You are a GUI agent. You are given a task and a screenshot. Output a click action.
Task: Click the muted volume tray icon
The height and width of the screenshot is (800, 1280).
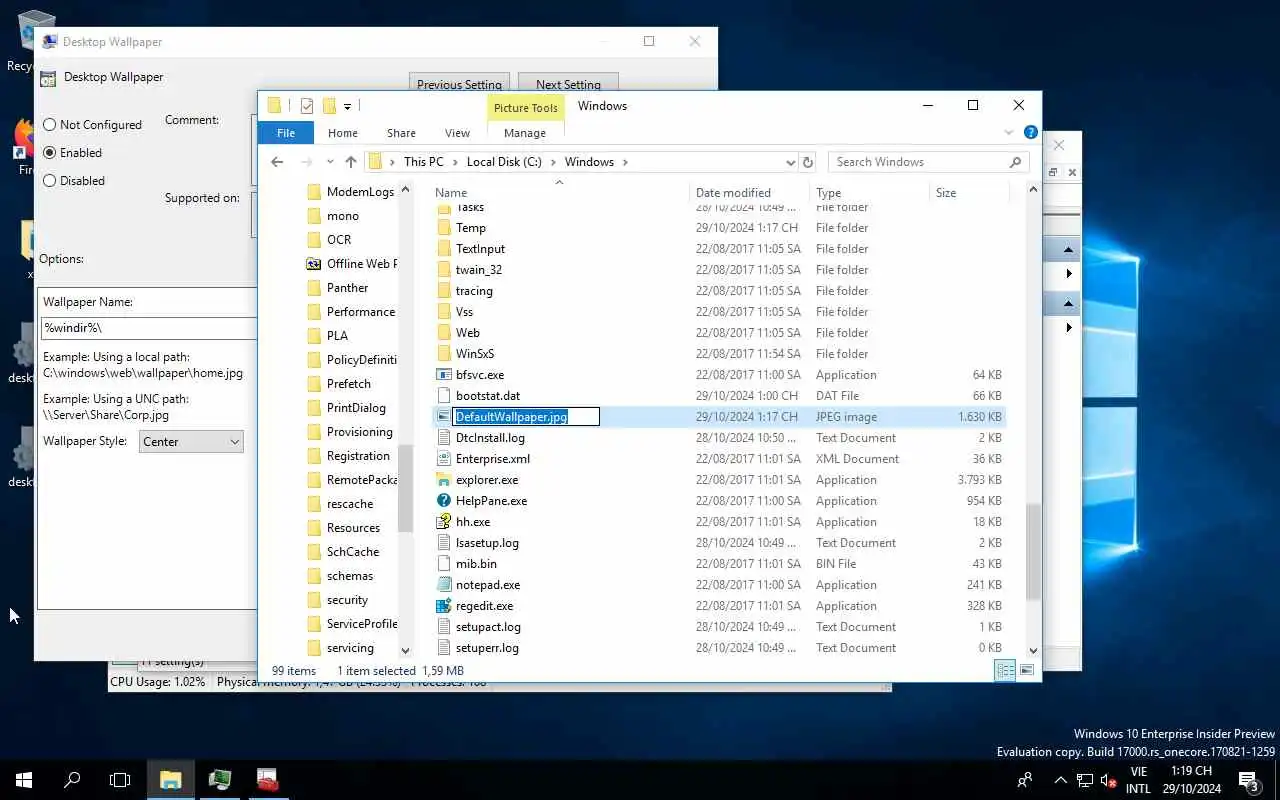[x=1108, y=780]
